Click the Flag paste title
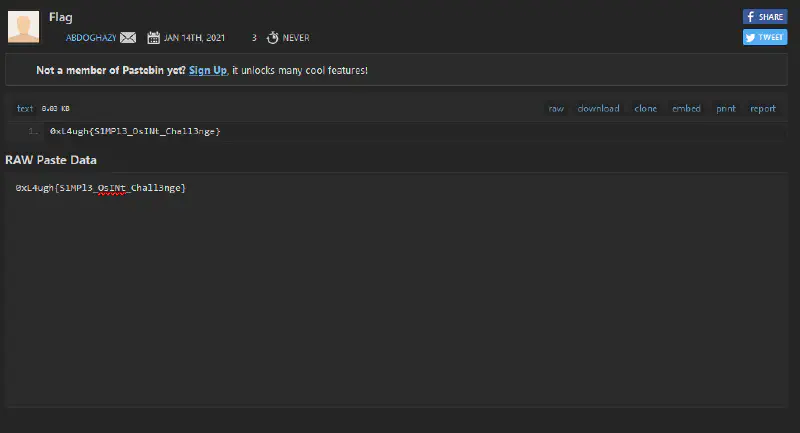This screenshot has height=433, width=800. point(60,18)
